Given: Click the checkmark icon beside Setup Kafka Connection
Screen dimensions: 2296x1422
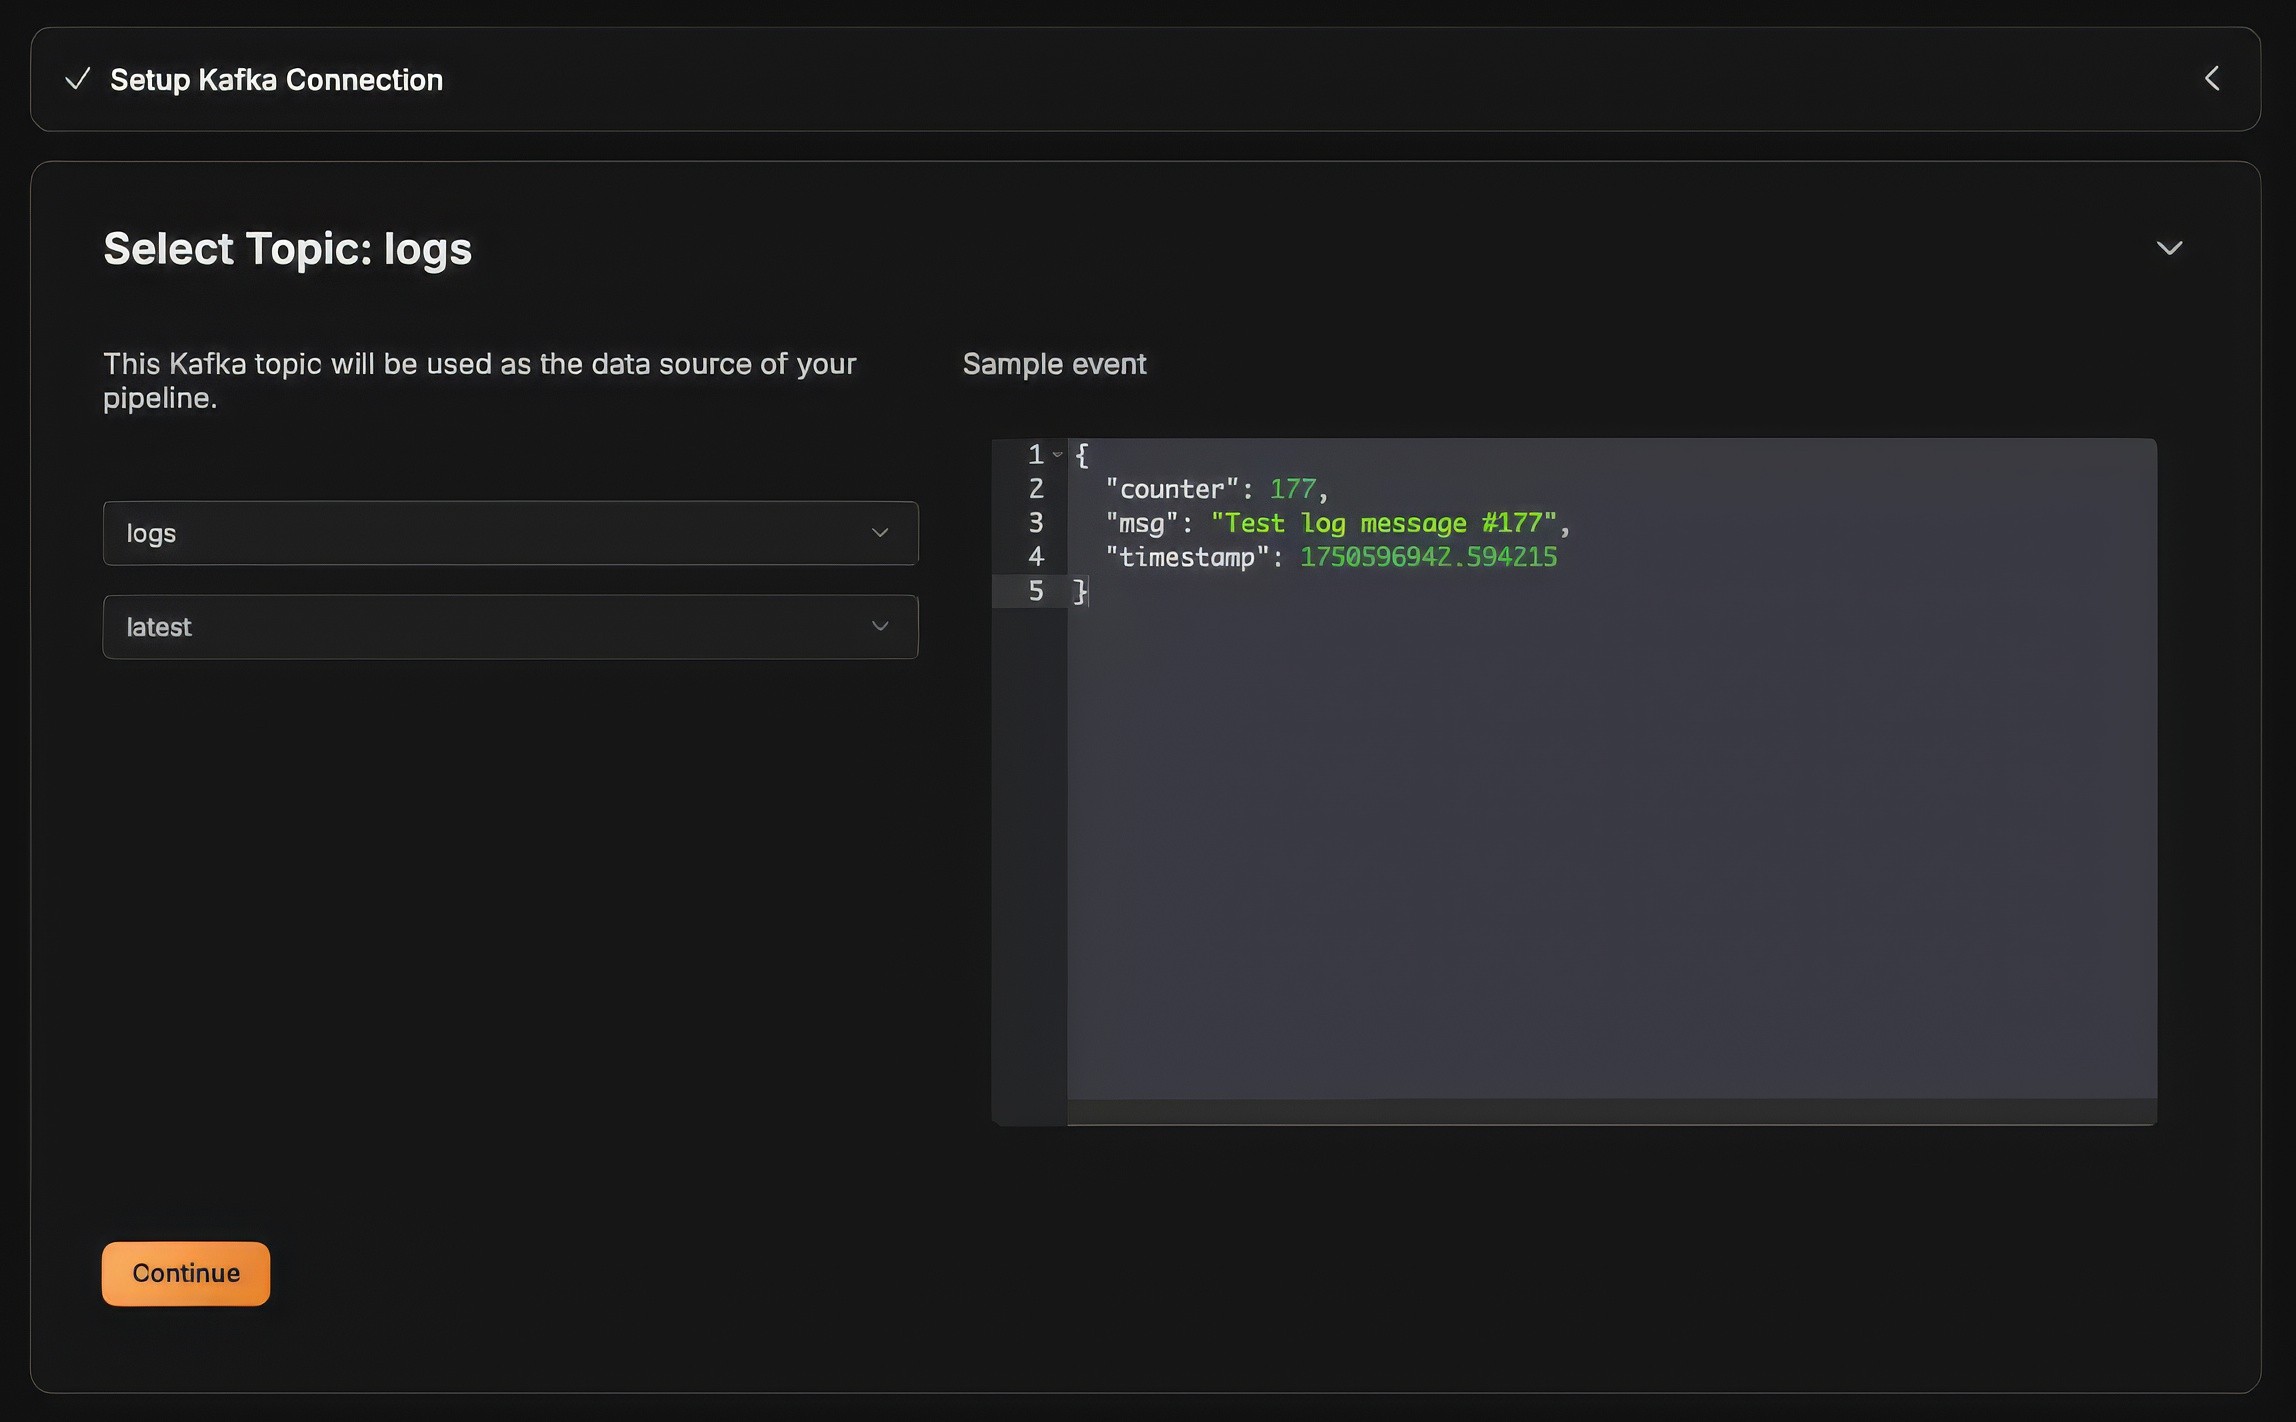Looking at the screenshot, I should [77, 79].
